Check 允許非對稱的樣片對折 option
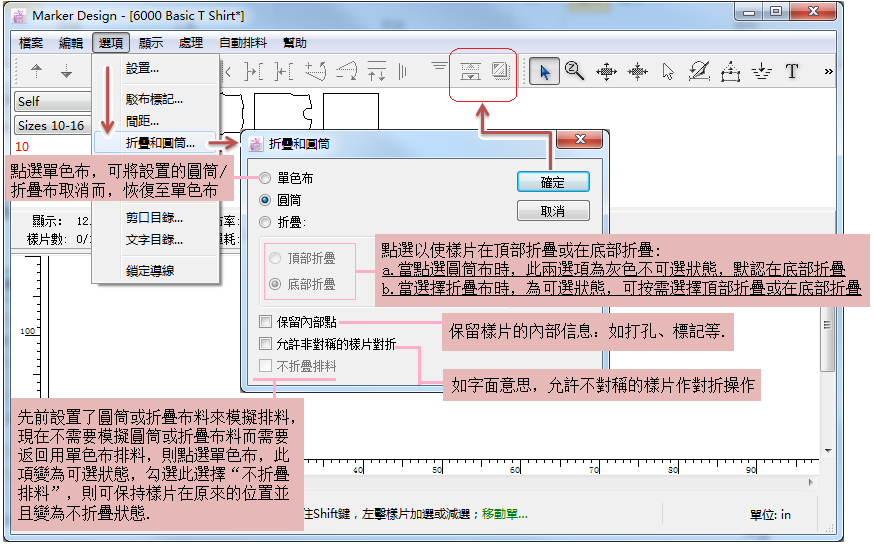The height and width of the screenshot is (544, 873). tap(265, 344)
